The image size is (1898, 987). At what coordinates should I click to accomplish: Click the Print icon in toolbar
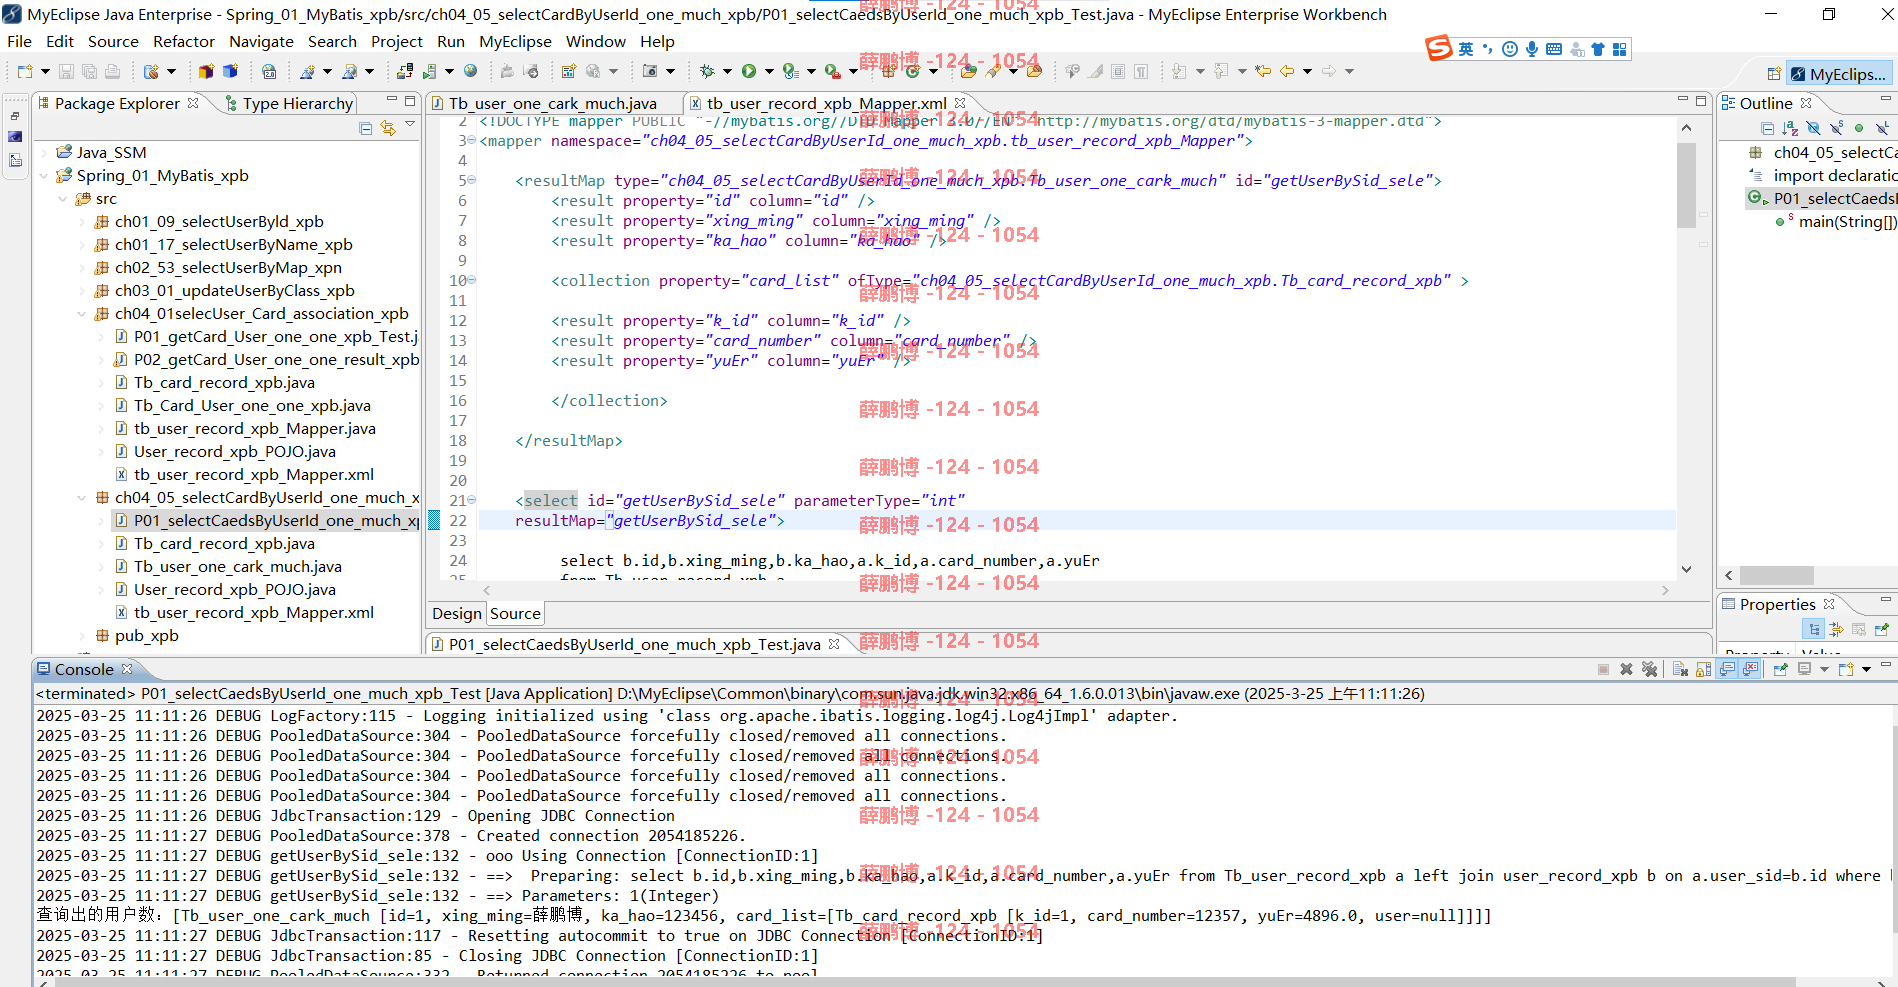click(x=112, y=71)
